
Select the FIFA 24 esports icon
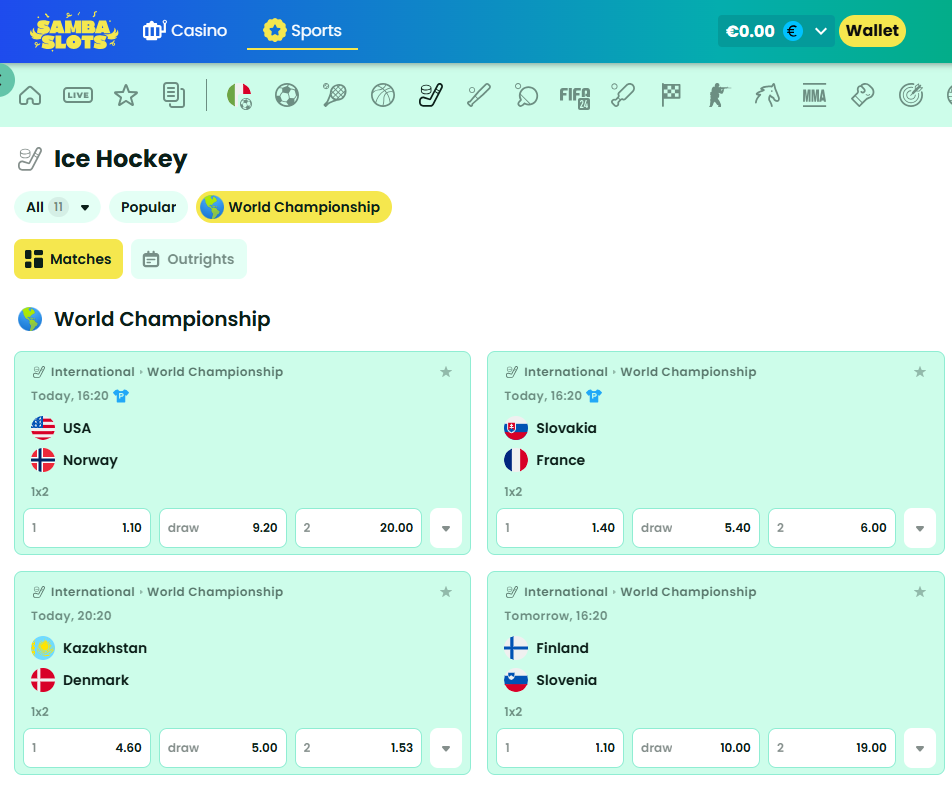[574, 97]
